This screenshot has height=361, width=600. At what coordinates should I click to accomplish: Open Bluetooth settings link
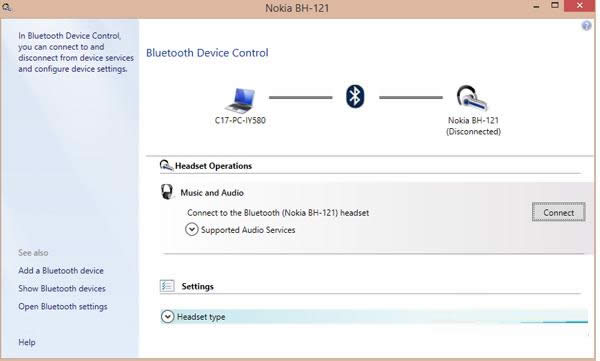[63, 307]
